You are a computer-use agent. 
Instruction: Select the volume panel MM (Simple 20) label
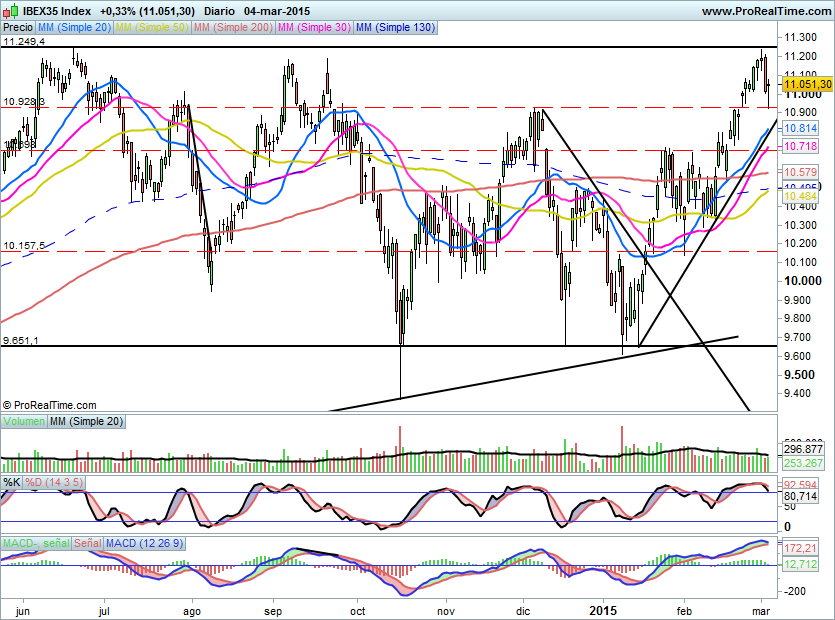coord(86,421)
